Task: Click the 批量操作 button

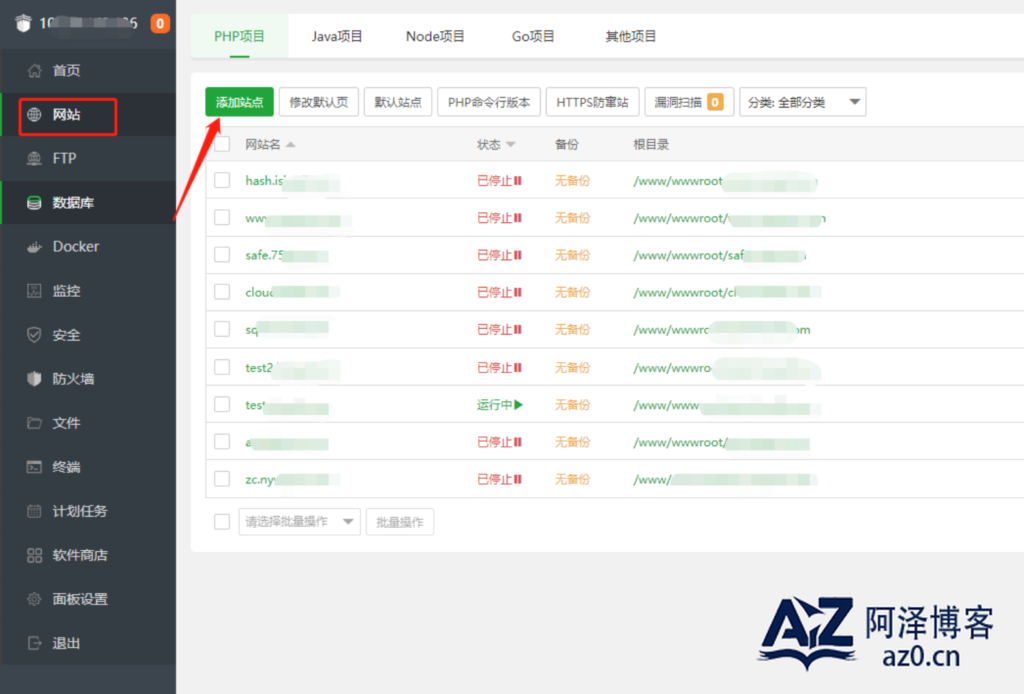Action: [x=400, y=522]
